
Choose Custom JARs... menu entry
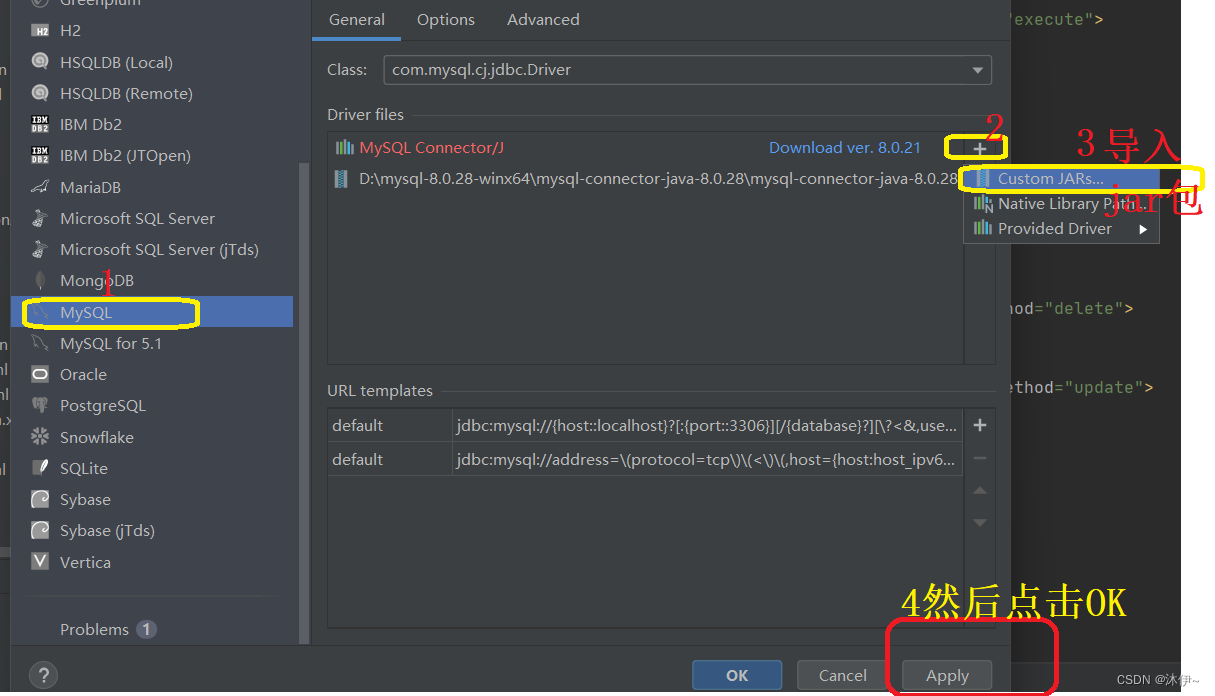point(1061,179)
